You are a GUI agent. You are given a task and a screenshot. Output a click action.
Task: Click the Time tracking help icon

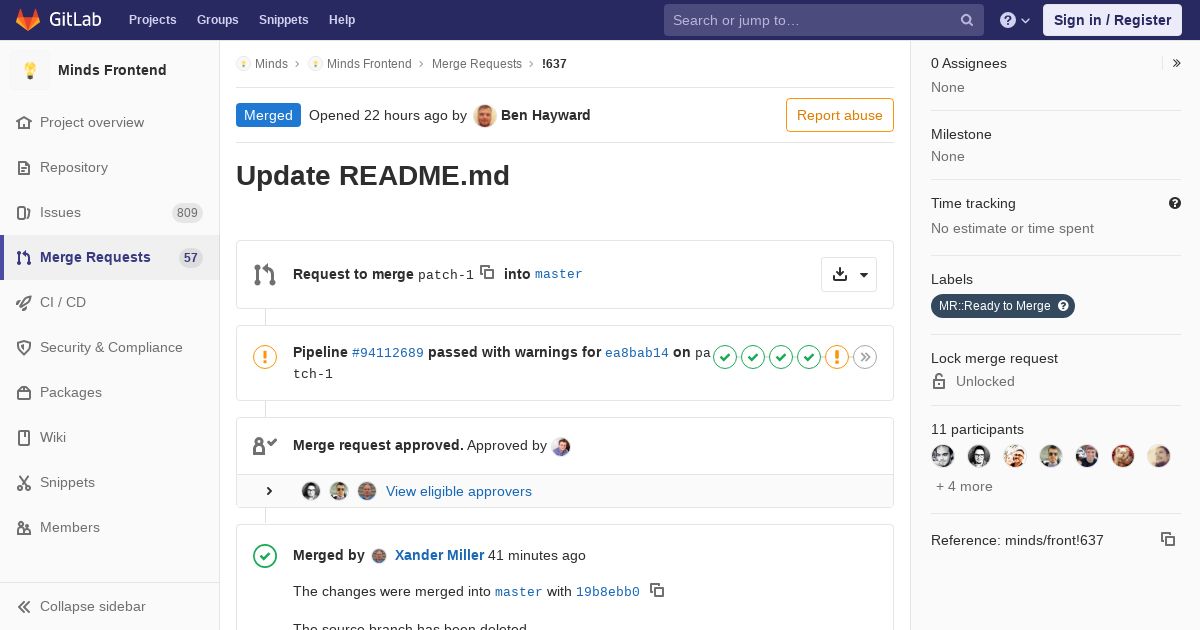click(x=1175, y=203)
